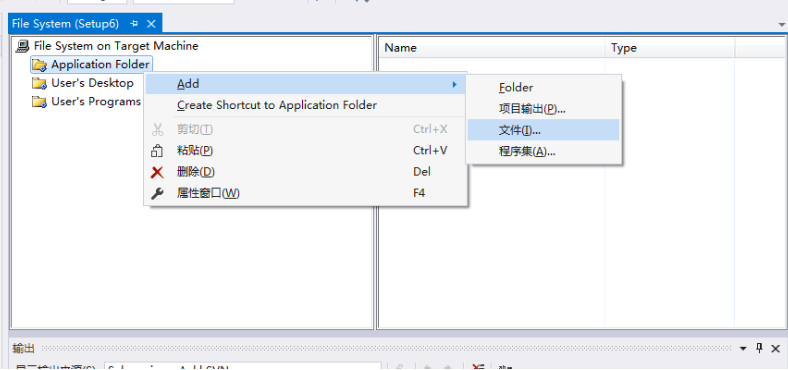The height and width of the screenshot is (370, 788).
Task: Click the Del shortcut text
Action: pyautogui.click(x=422, y=171)
